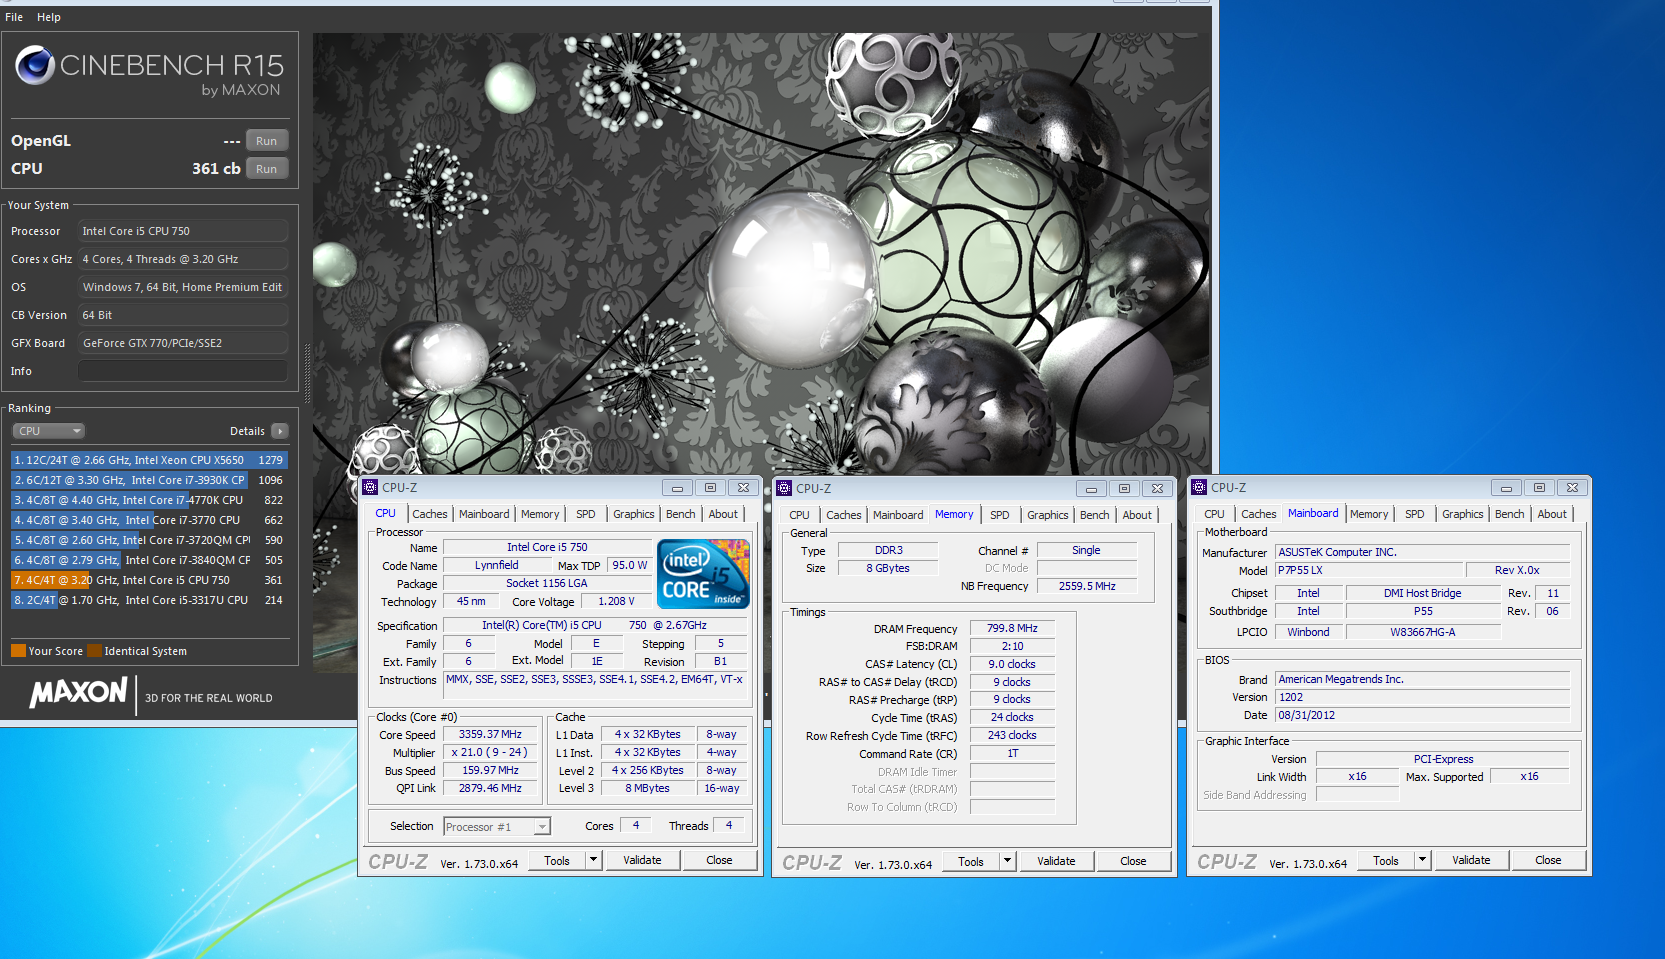Select ranking row Intel Xeon CPU X5650

[x=150, y=460]
